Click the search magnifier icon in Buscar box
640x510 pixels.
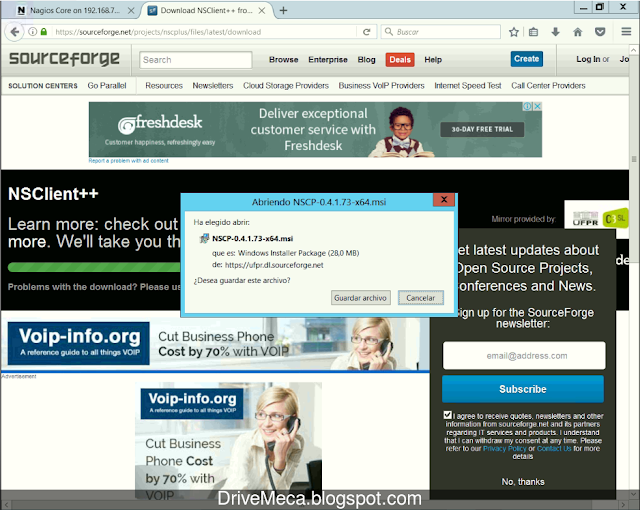point(389,32)
